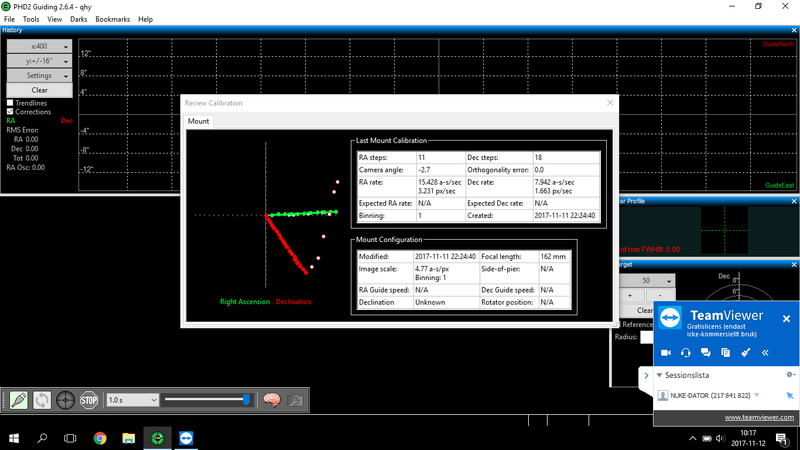
Task: Open the y:+/-16" scale dropdown
Action: (x=39, y=61)
